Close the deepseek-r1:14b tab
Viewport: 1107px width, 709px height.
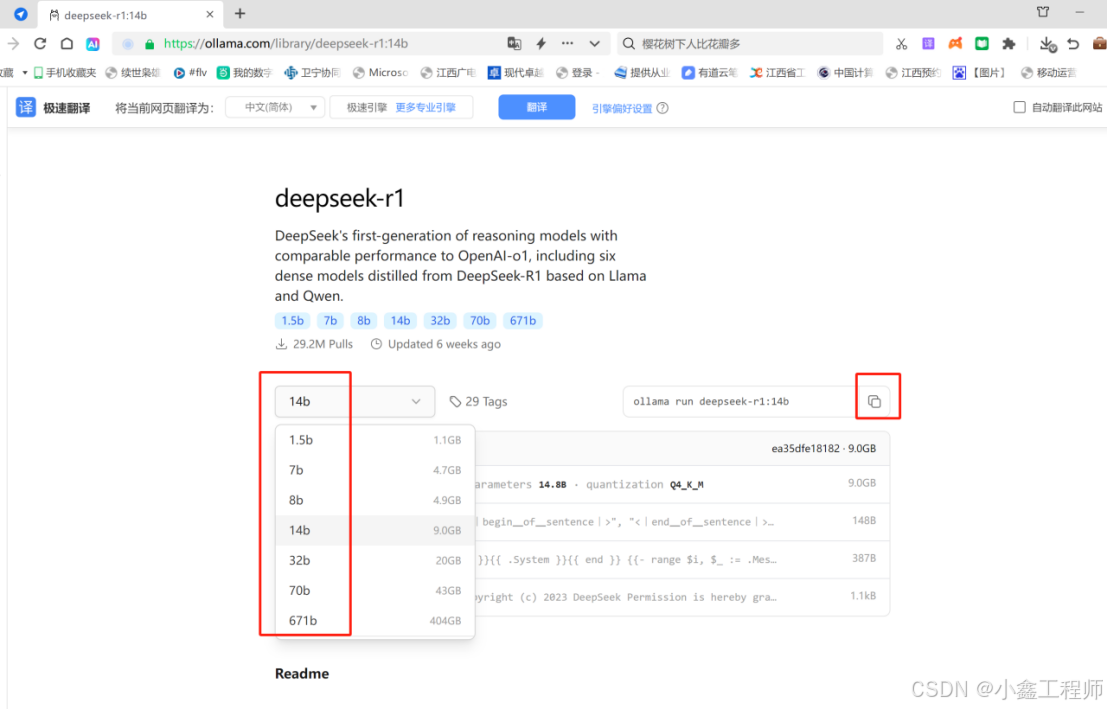[x=210, y=14]
